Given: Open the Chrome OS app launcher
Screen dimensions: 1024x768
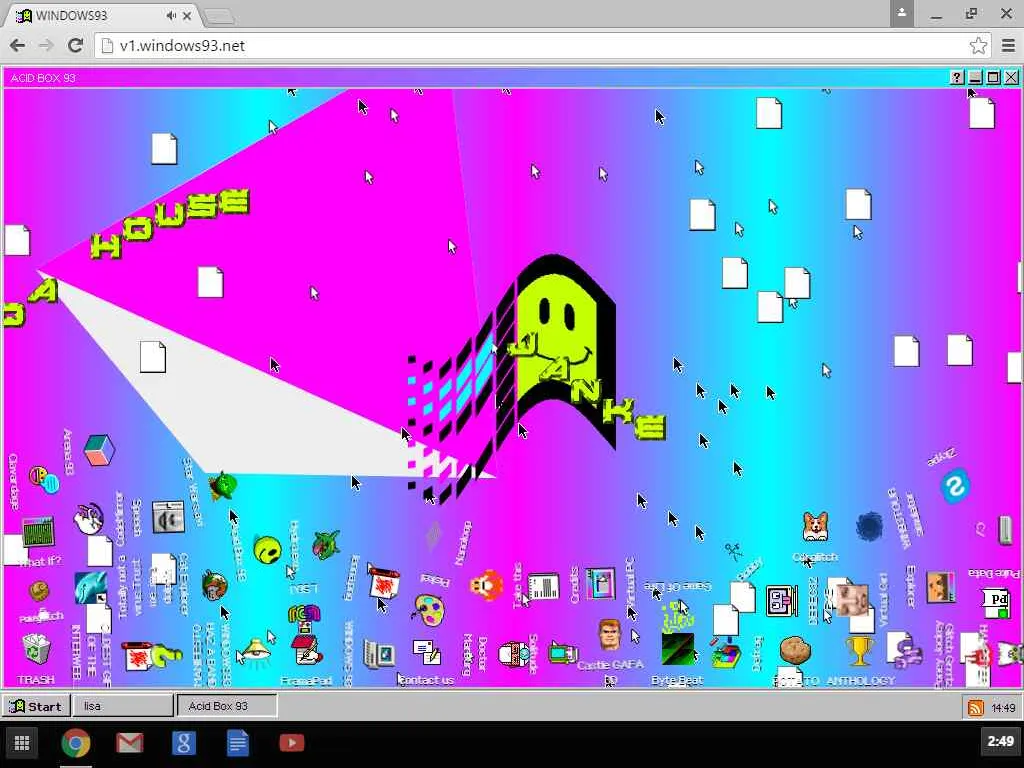Looking at the screenshot, I should [x=22, y=743].
